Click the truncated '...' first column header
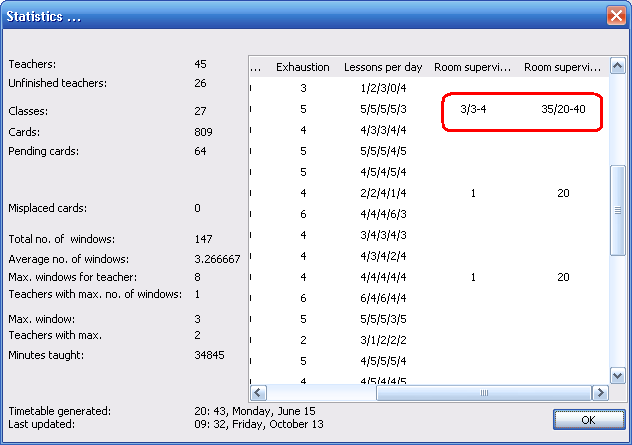The image size is (632, 445). (256, 67)
